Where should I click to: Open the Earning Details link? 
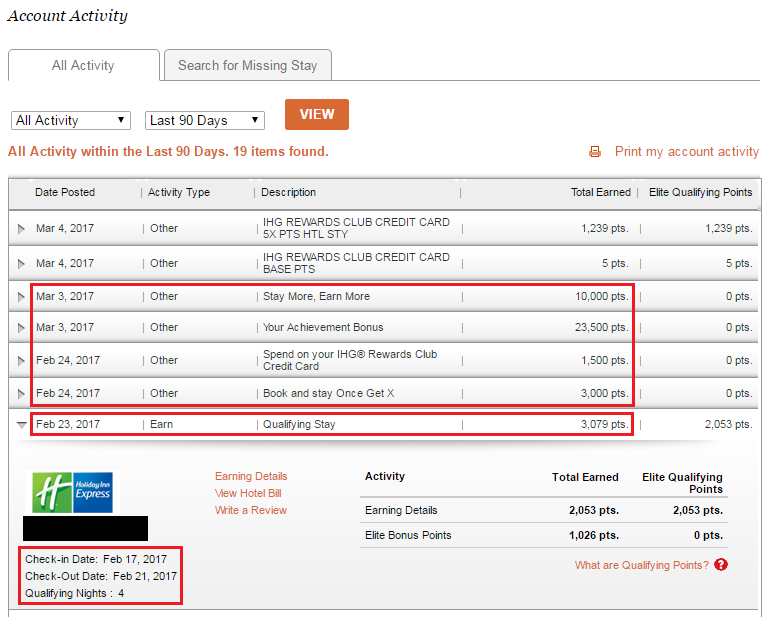(x=251, y=476)
